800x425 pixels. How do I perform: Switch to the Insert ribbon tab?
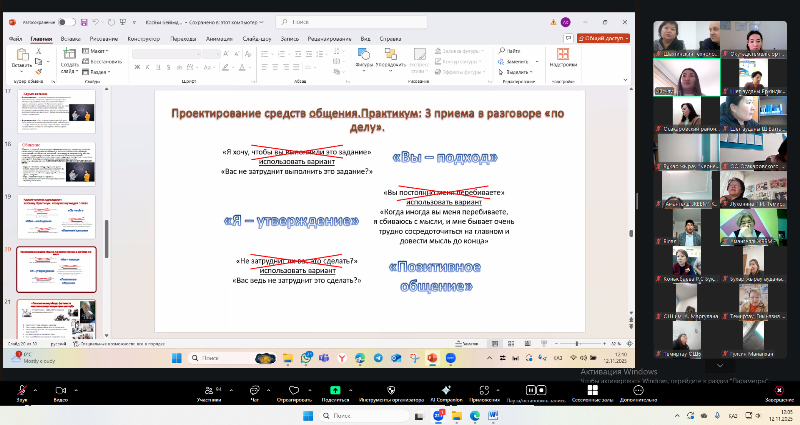click(70, 38)
